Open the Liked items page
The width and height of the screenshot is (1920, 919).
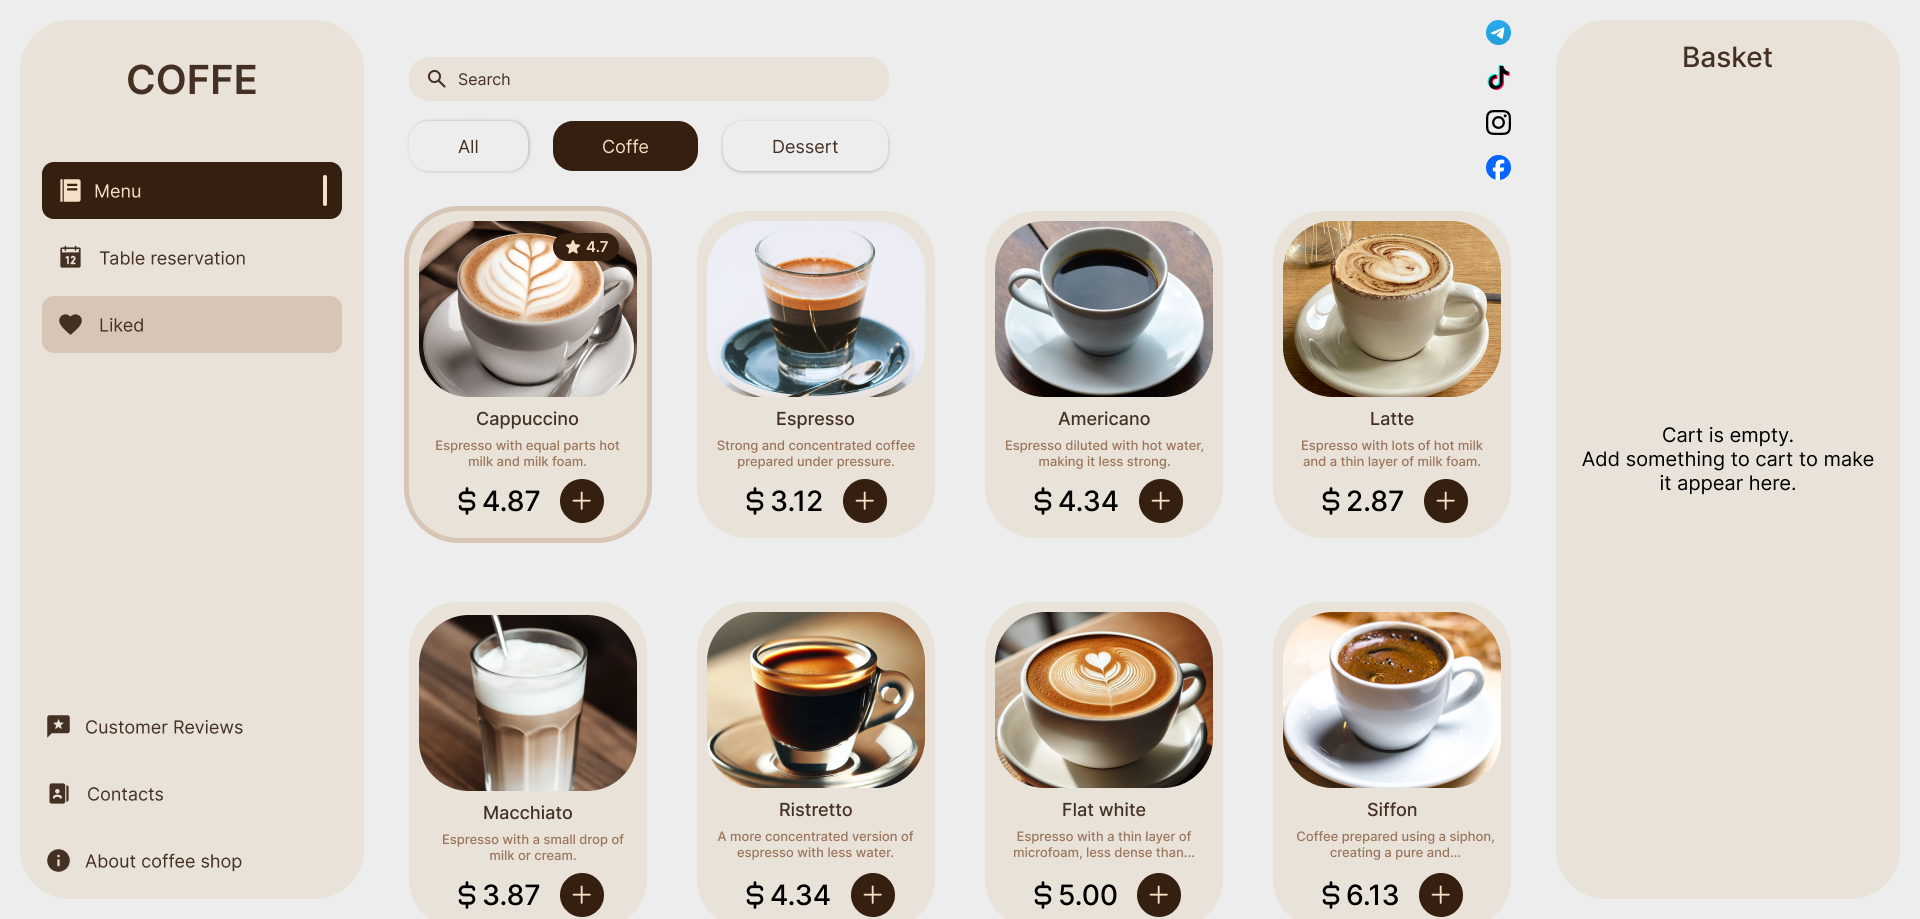click(x=192, y=324)
